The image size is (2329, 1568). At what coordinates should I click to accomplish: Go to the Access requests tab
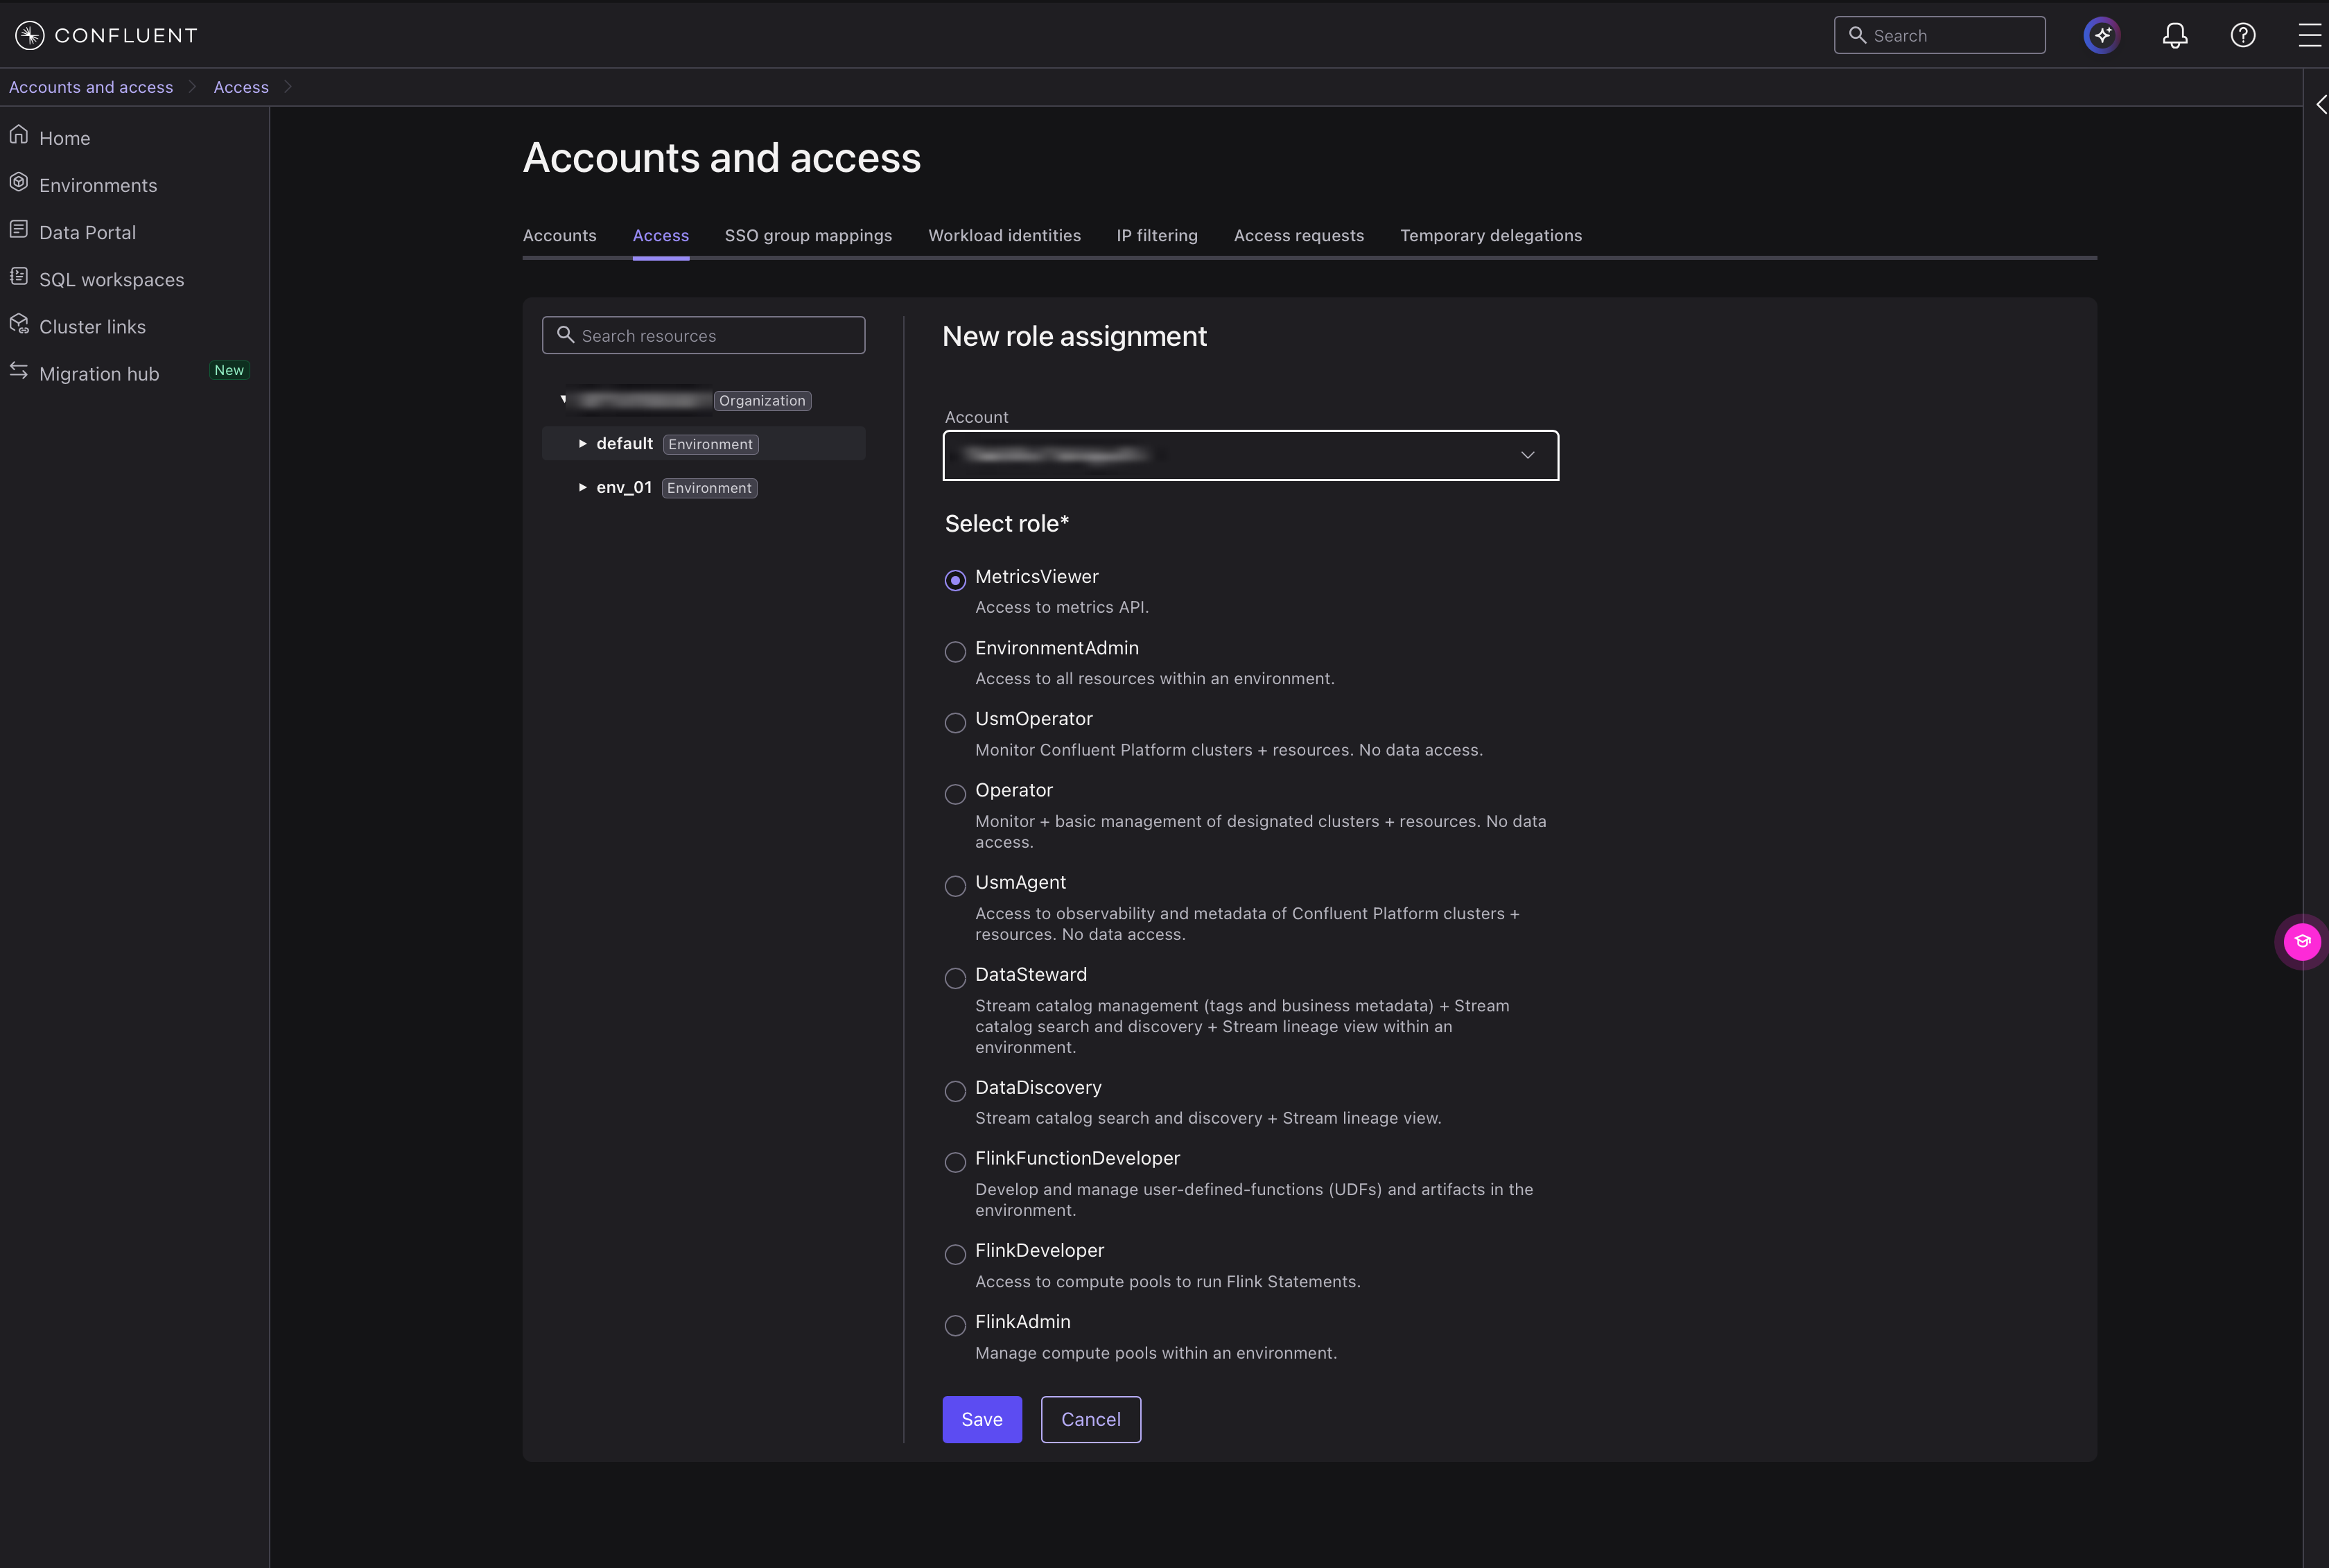coord(1298,235)
